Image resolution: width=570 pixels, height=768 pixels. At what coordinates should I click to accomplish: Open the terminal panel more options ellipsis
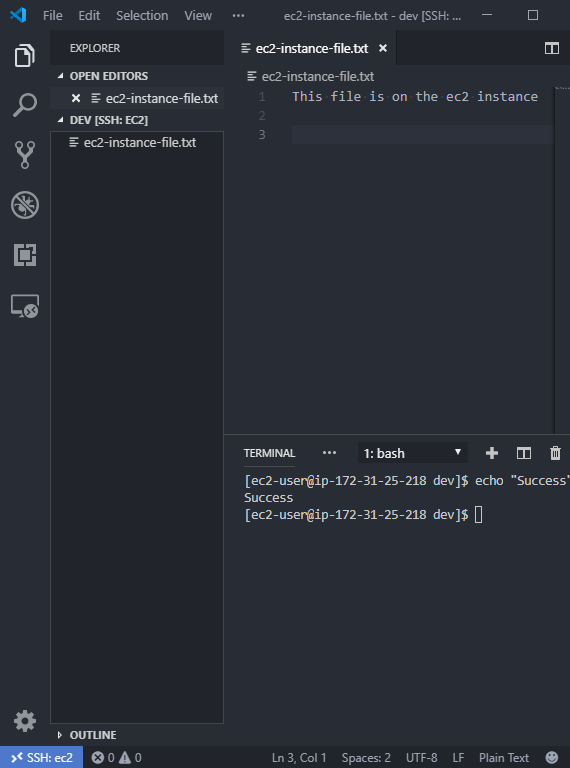329,453
